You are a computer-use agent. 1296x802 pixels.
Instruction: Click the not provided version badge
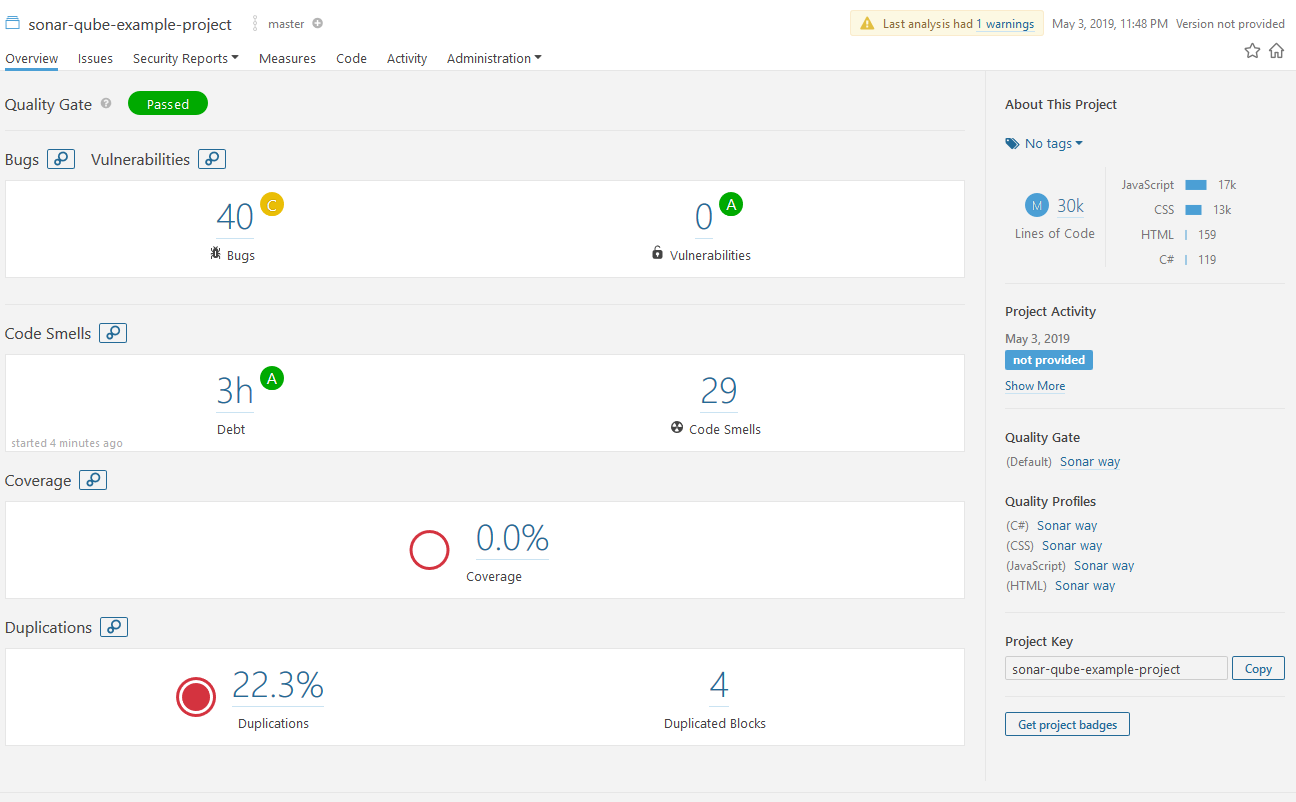tap(1049, 360)
